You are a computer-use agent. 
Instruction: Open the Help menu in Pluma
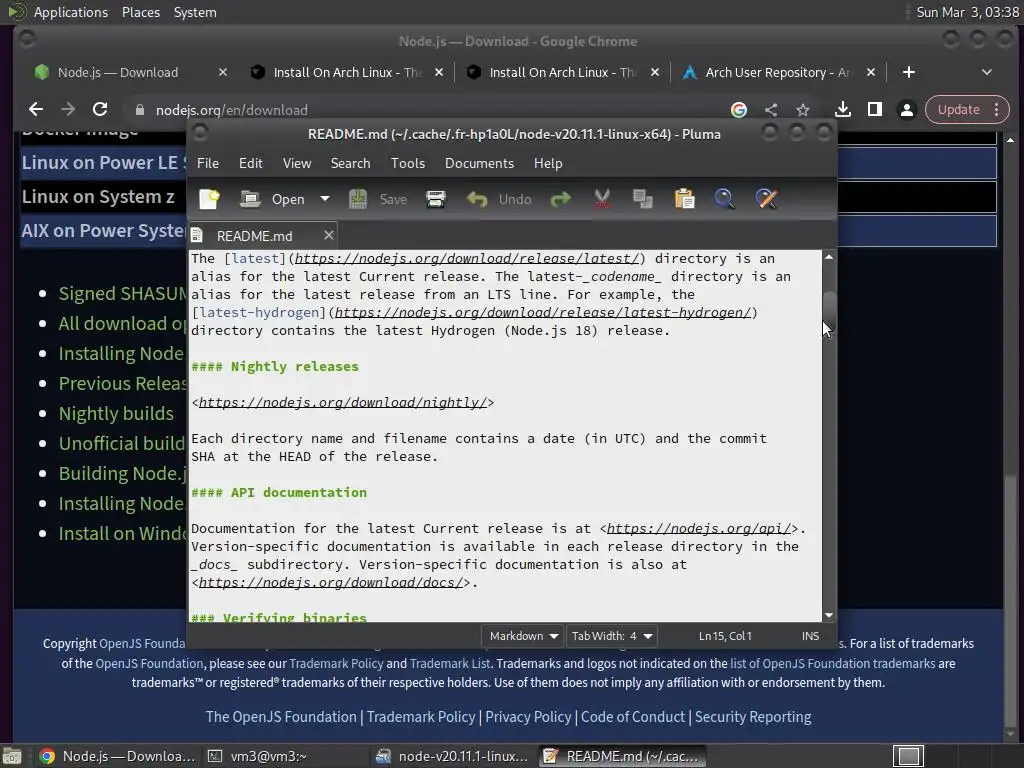point(548,163)
